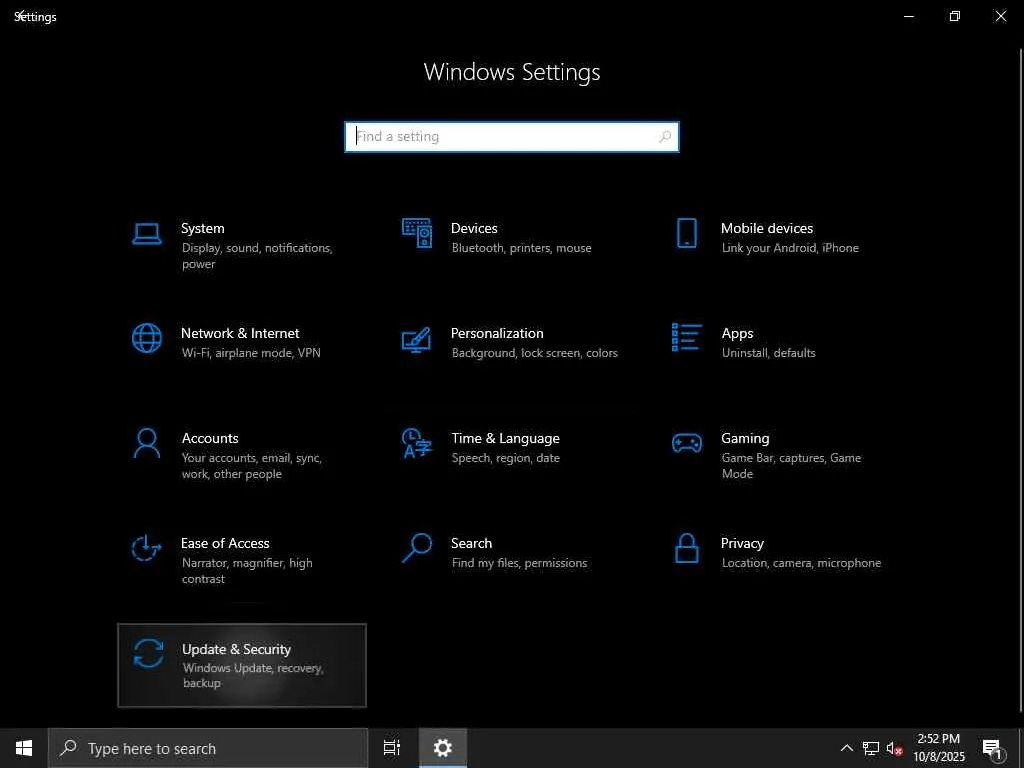Image resolution: width=1024 pixels, height=768 pixels.
Task: Open the Update & Security arrows icon
Action: tap(148, 653)
